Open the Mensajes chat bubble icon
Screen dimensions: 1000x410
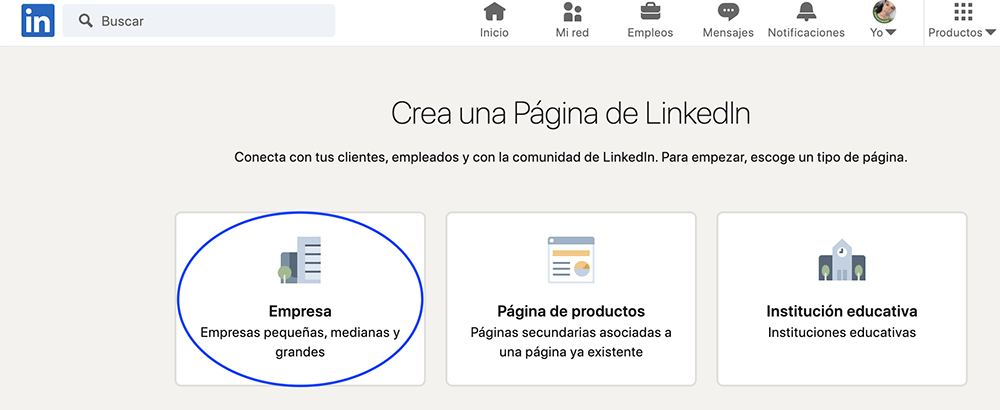[728, 12]
